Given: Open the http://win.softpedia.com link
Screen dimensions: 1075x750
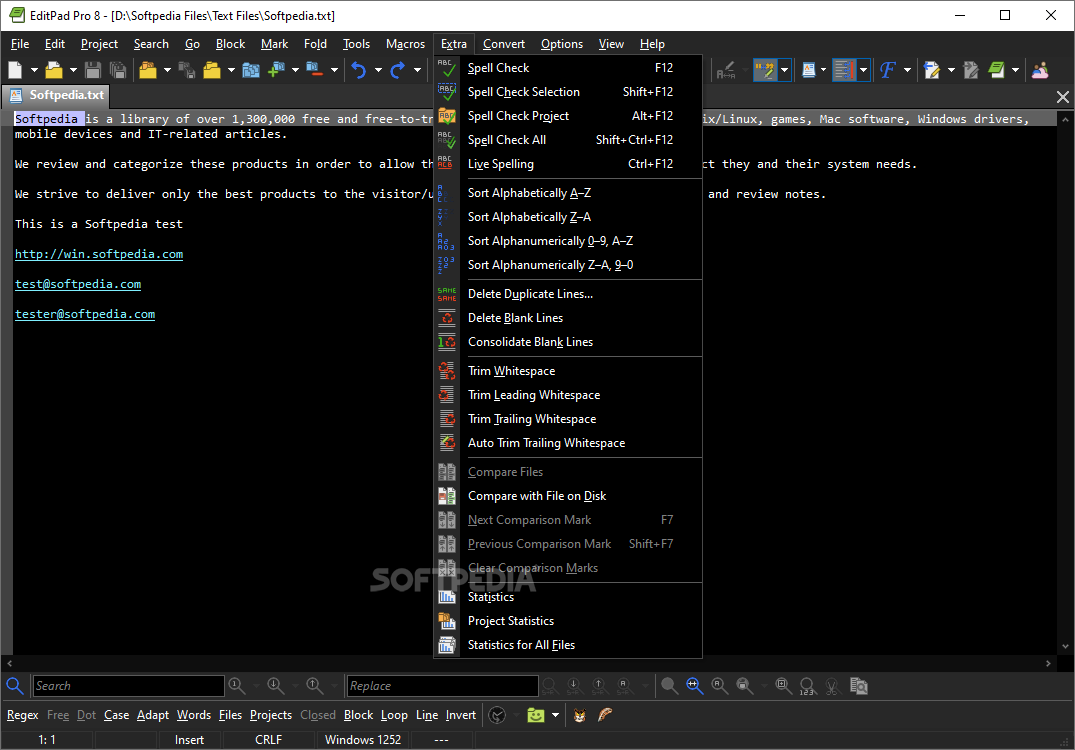Looking at the screenshot, I should pos(99,254).
